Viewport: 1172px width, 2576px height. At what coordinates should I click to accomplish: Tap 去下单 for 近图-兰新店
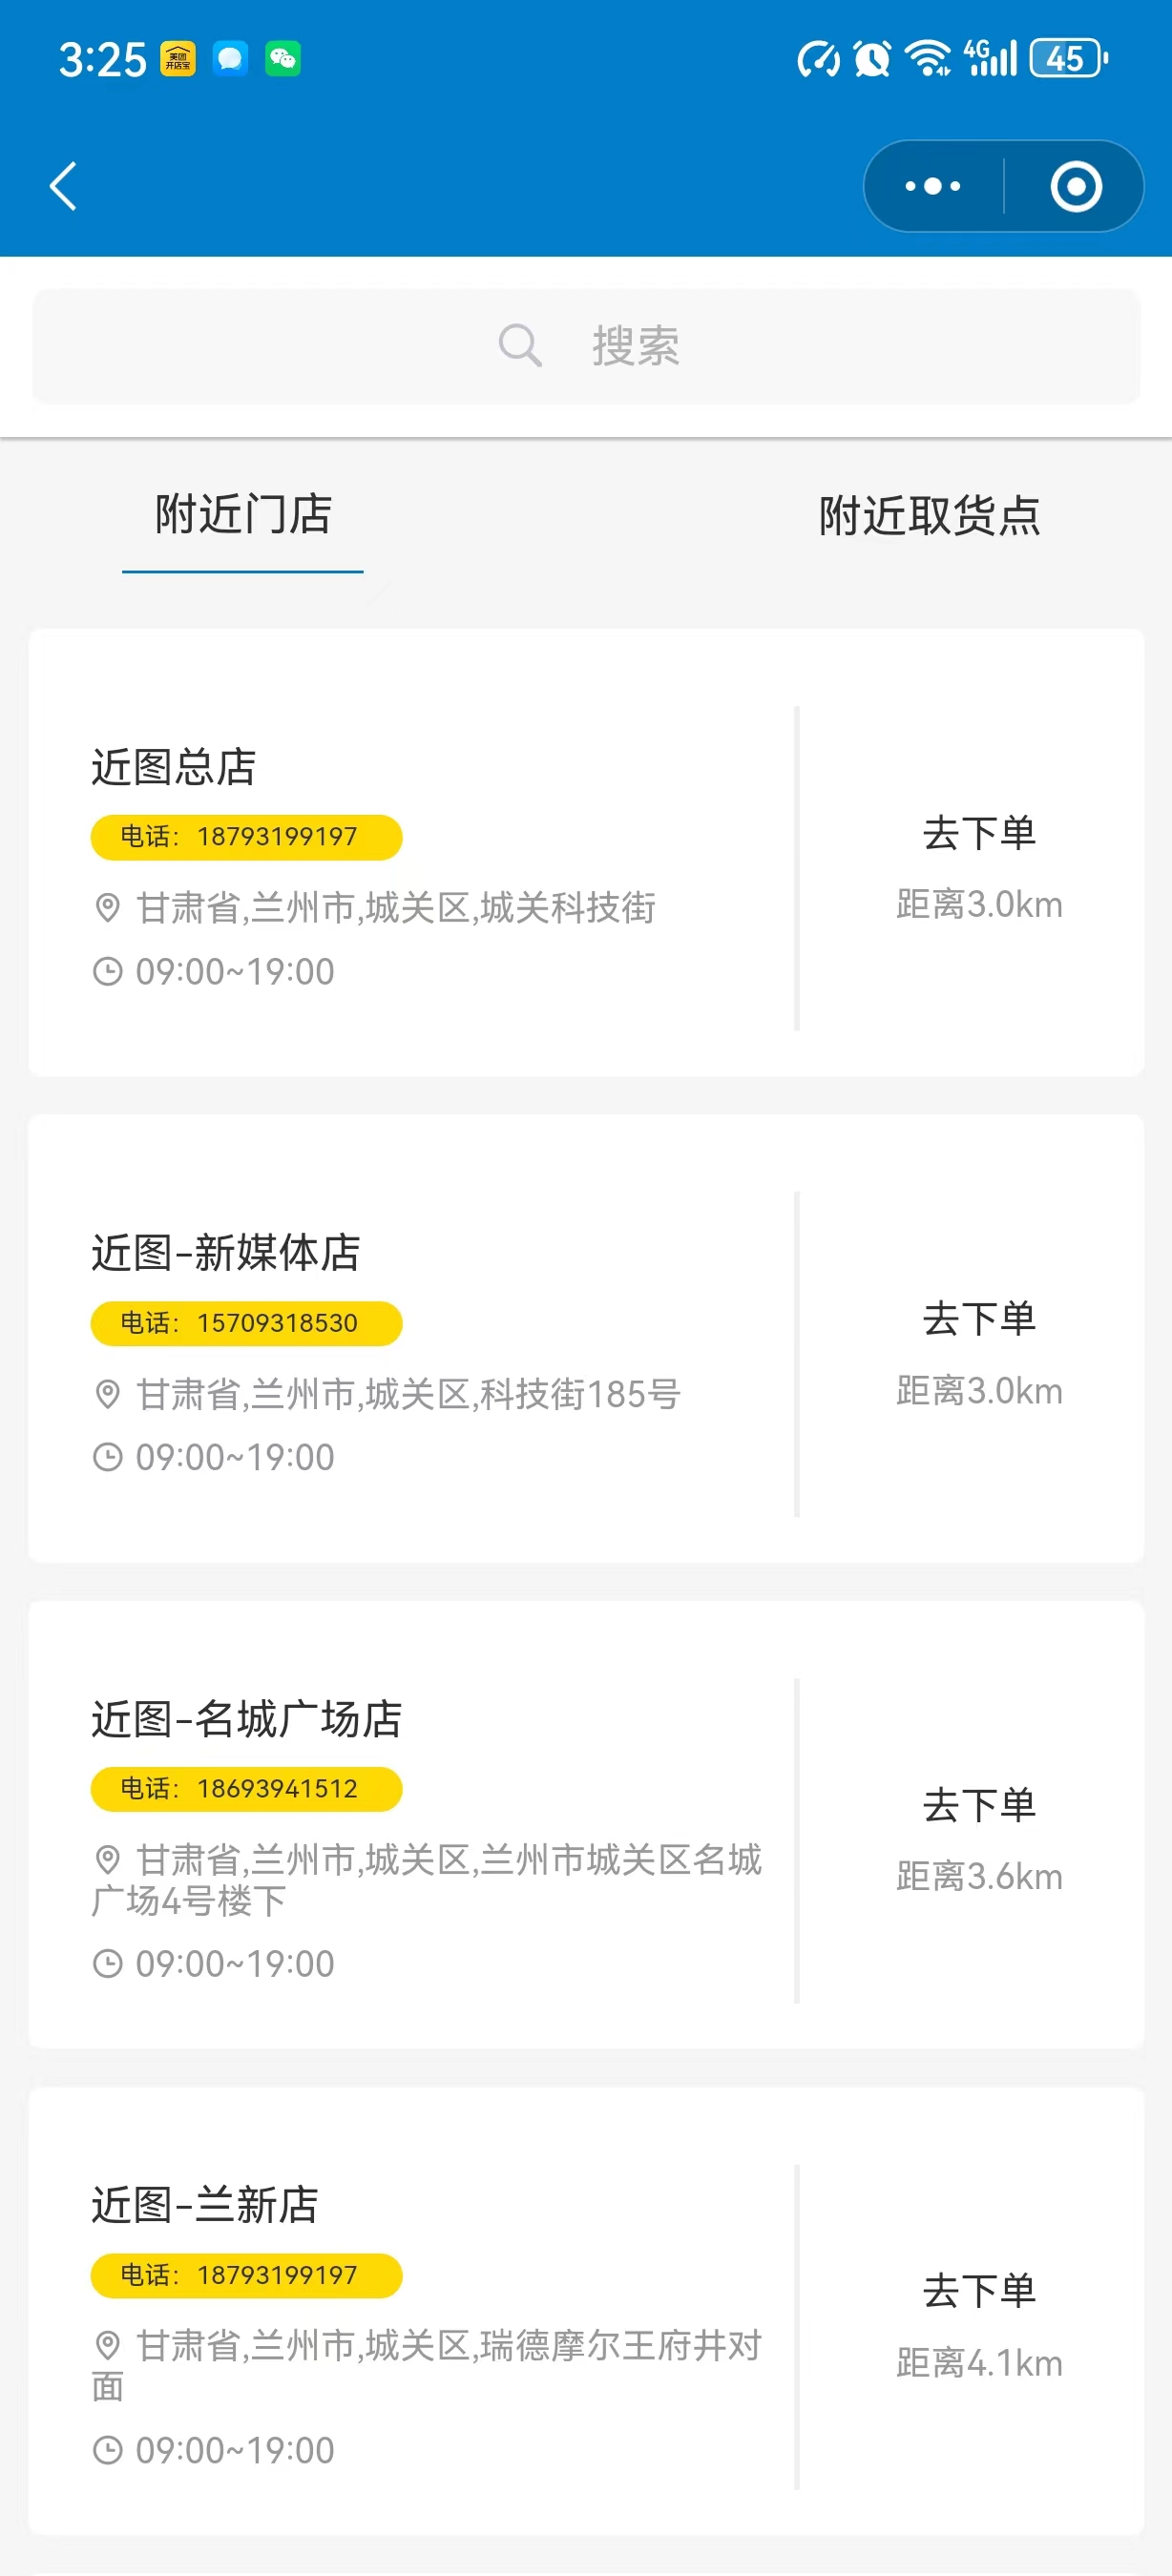click(x=979, y=2292)
